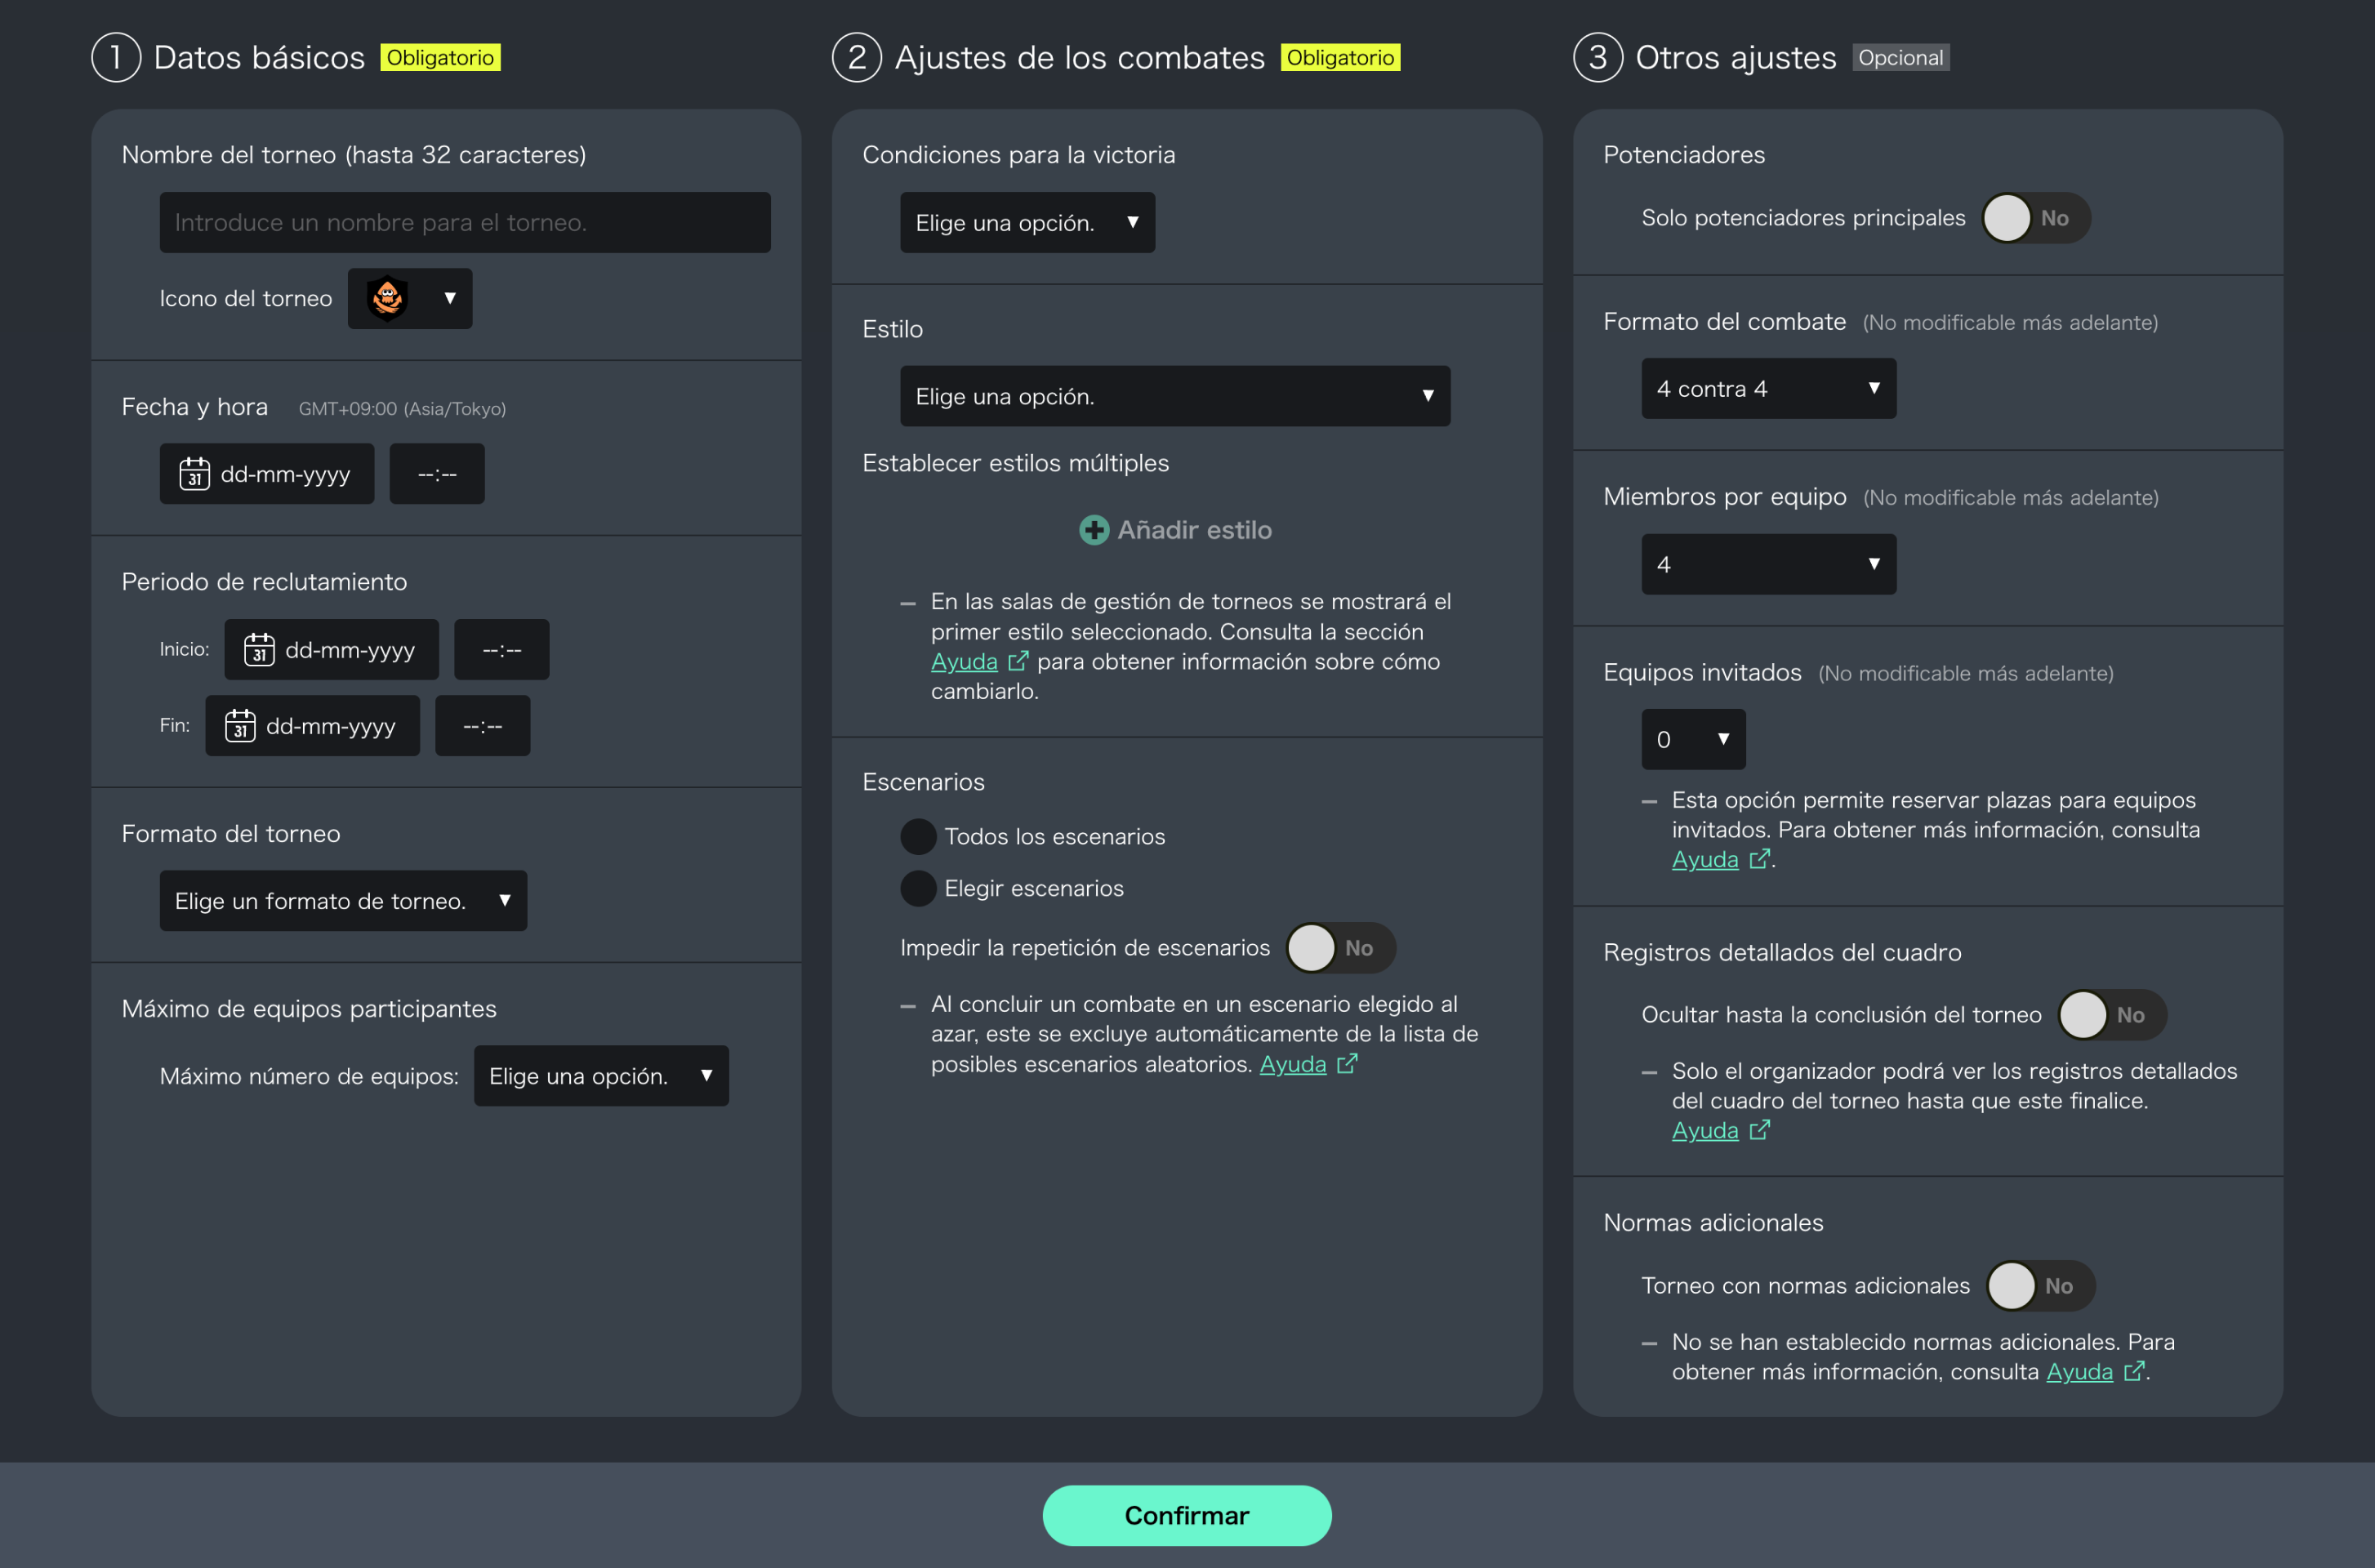Screen dimensions: 2375x1568
Task: Click the calendar icon in Fecha y hora
Action: click(194, 474)
